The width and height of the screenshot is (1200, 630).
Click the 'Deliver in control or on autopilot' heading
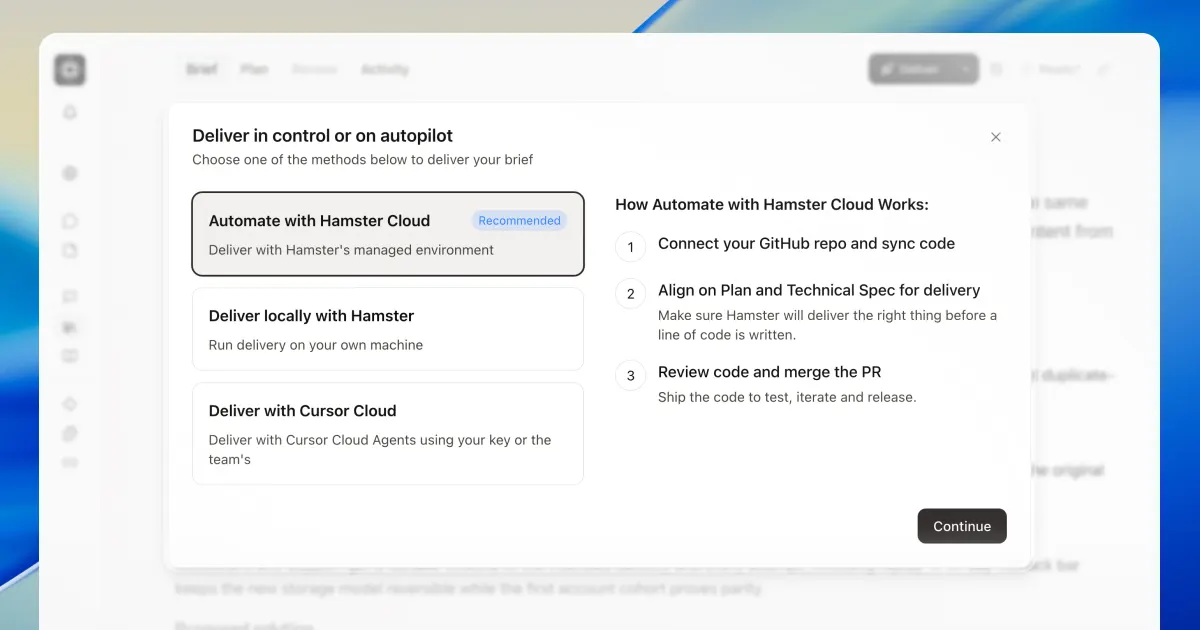(x=322, y=136)
